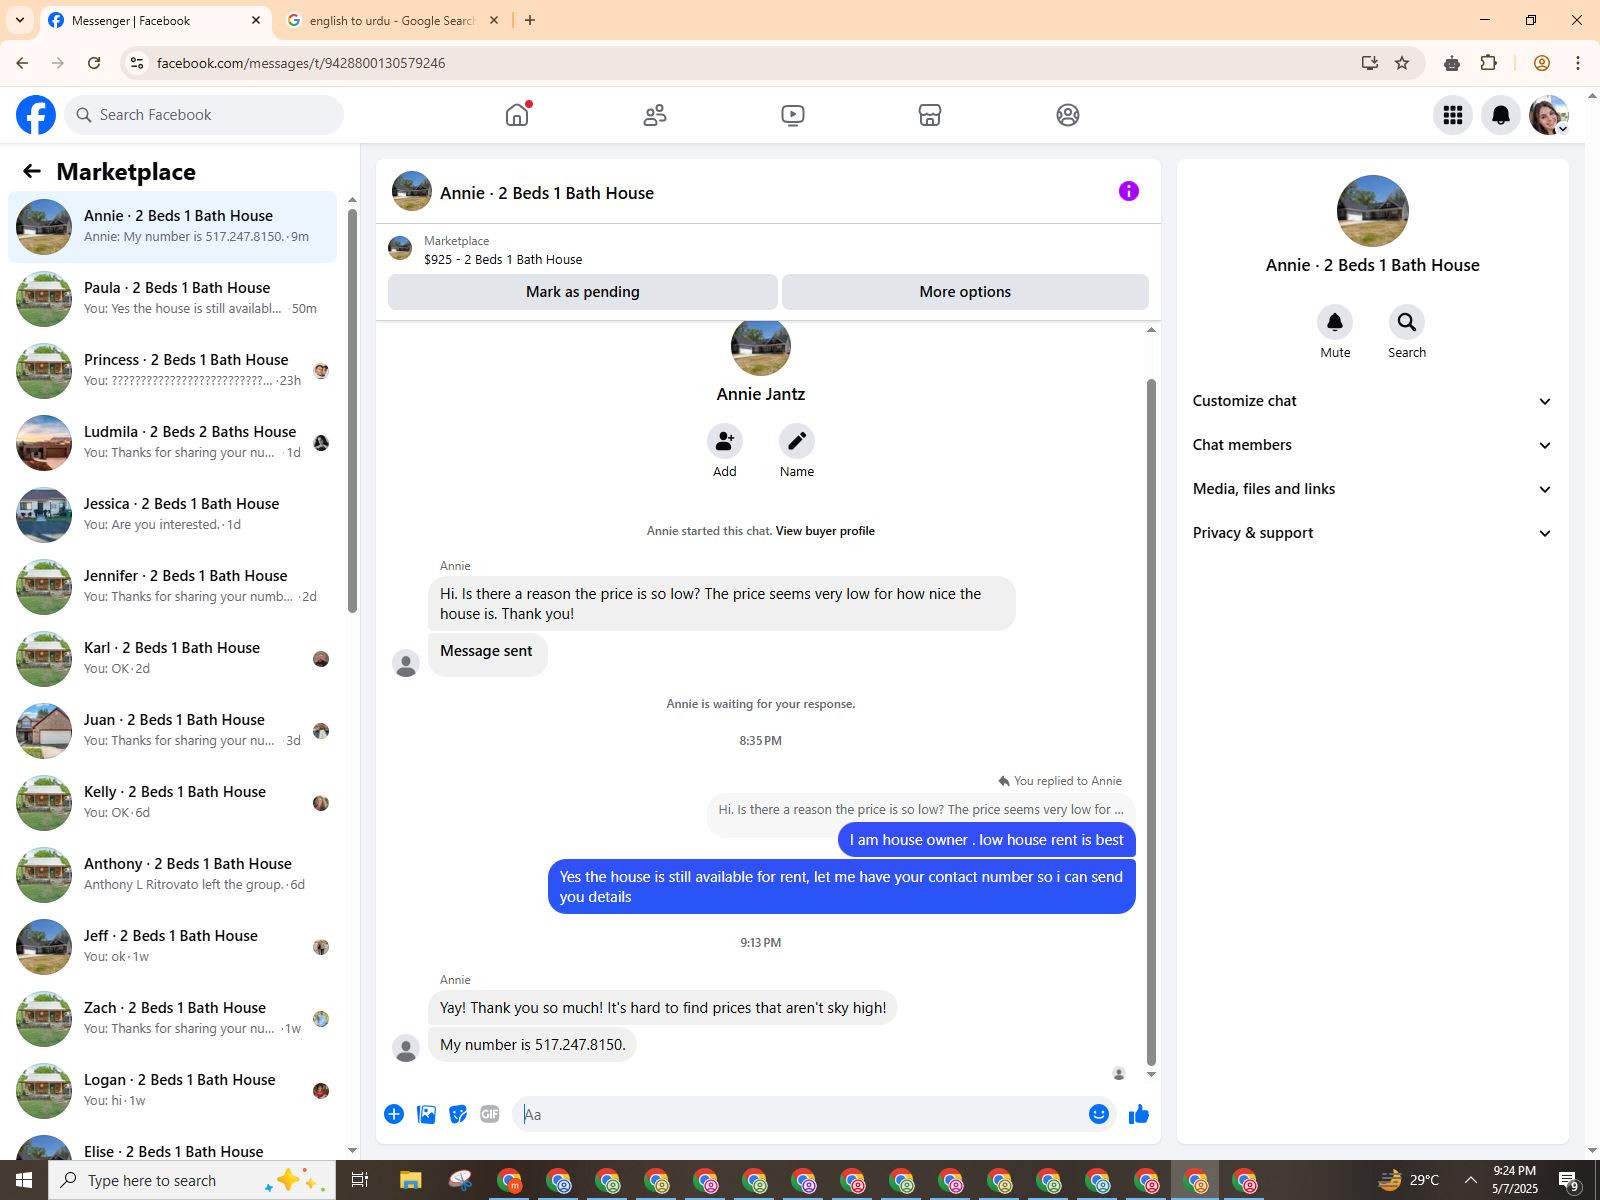Open Logan 2 Beds 1 Bath House chat
Image resolution: width=1600 pixels, height=1200 pixels.
[172, 1091]
